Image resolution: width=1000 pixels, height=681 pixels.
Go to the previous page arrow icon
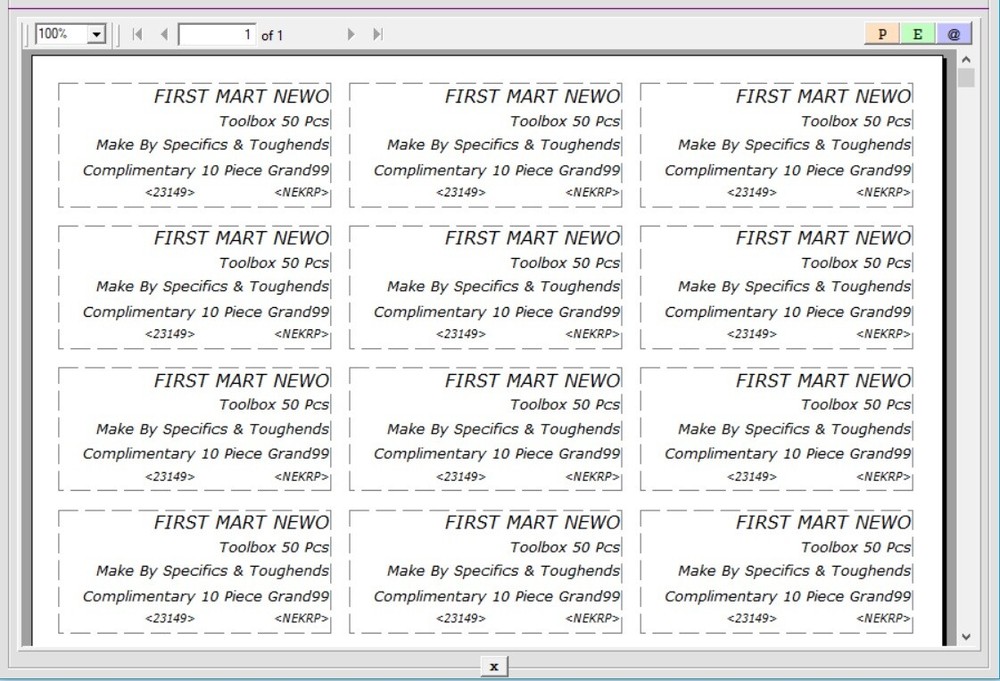(x=163, y=33)
